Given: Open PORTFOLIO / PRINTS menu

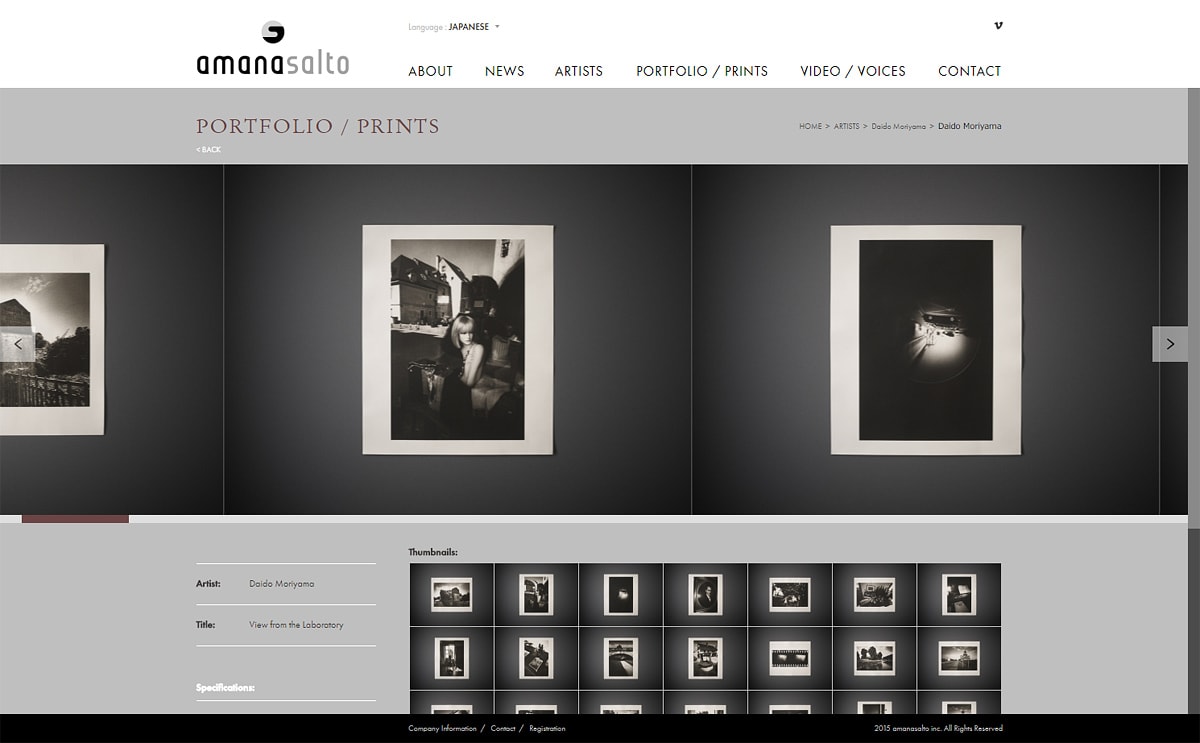Looking at the screenshot, I should 701,71.
